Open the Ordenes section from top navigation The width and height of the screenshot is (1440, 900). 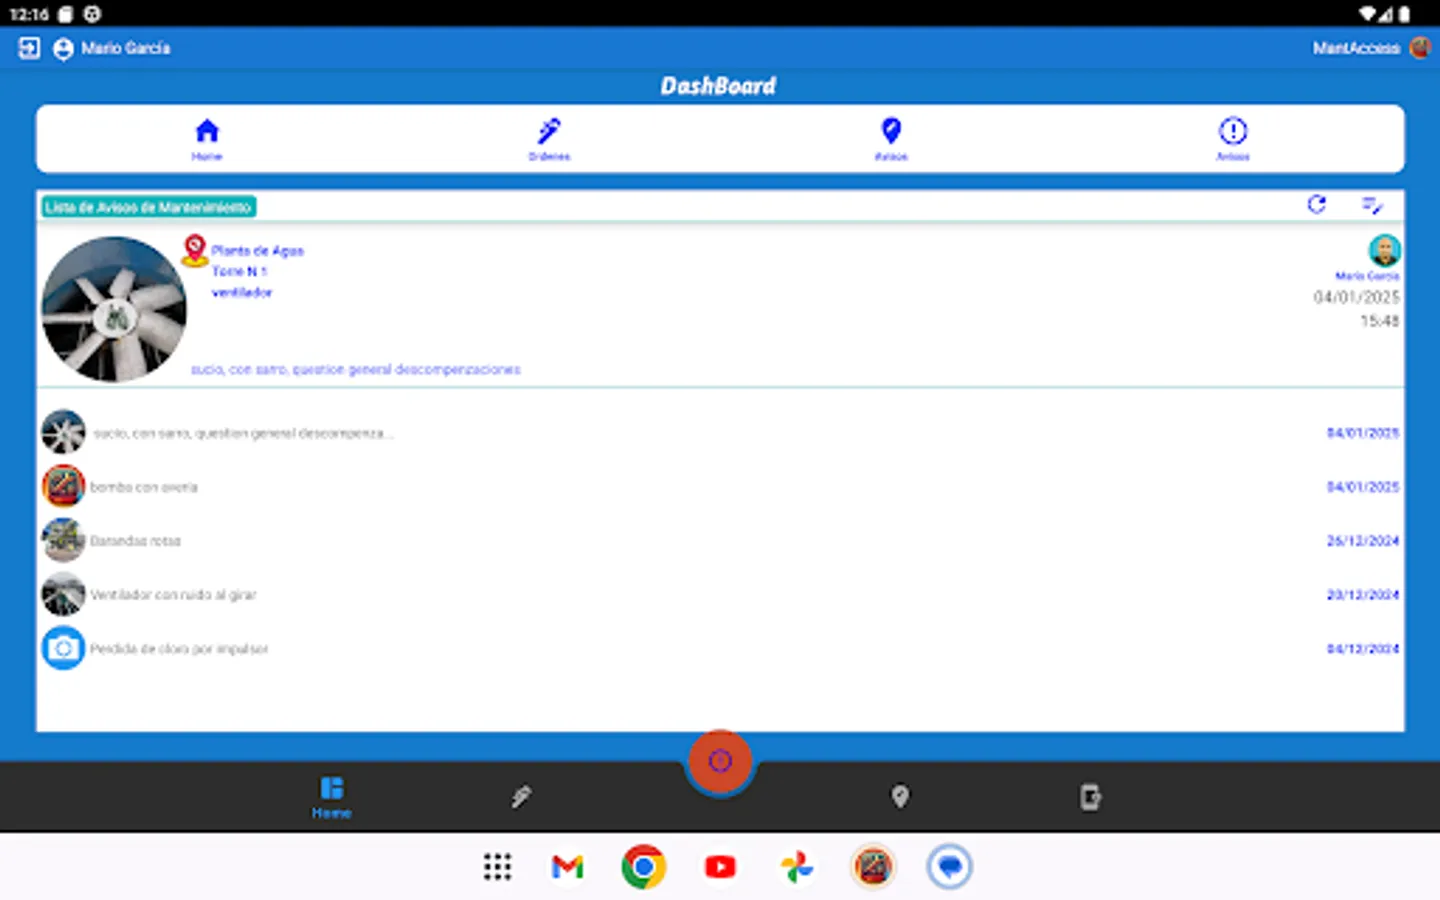click(548, 138)
